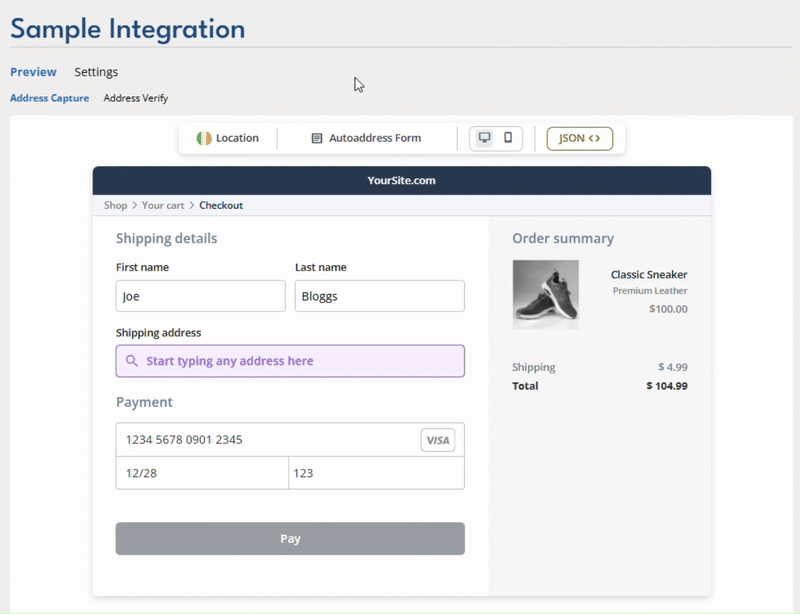
Task: Click the card expiry date field
Action: [201, 473]
